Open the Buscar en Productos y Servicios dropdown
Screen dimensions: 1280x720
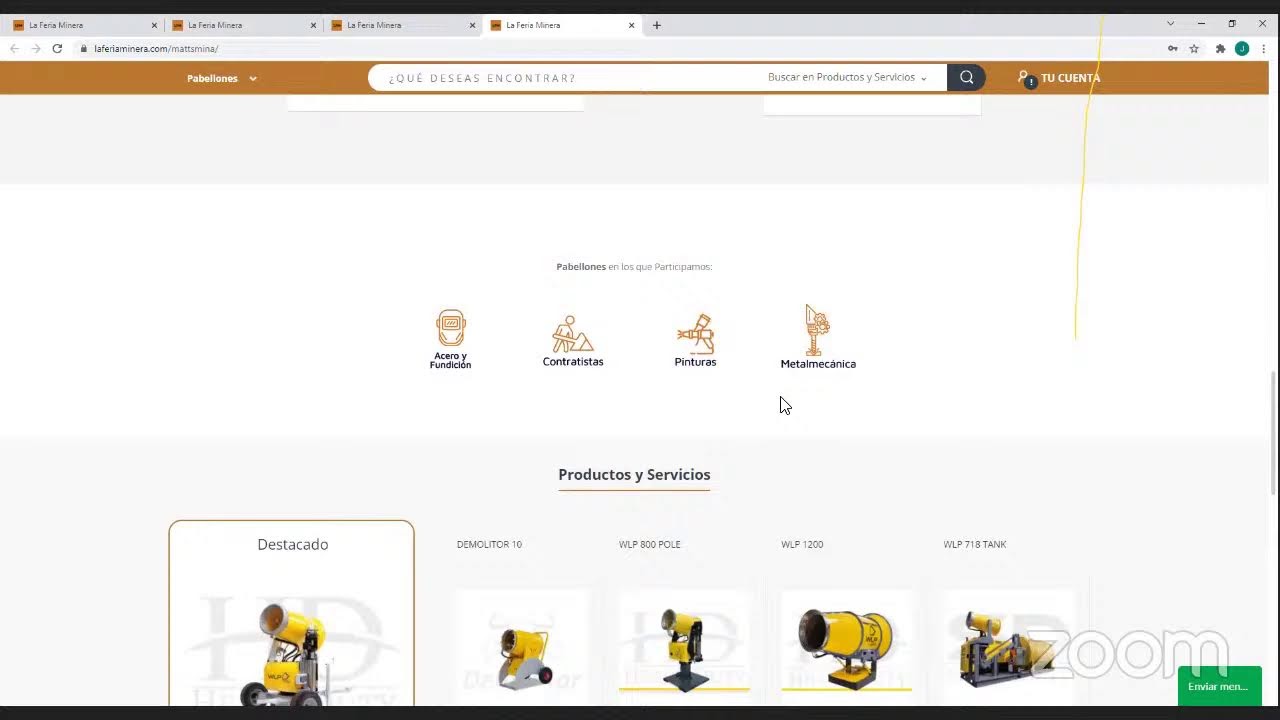[847, 78]
